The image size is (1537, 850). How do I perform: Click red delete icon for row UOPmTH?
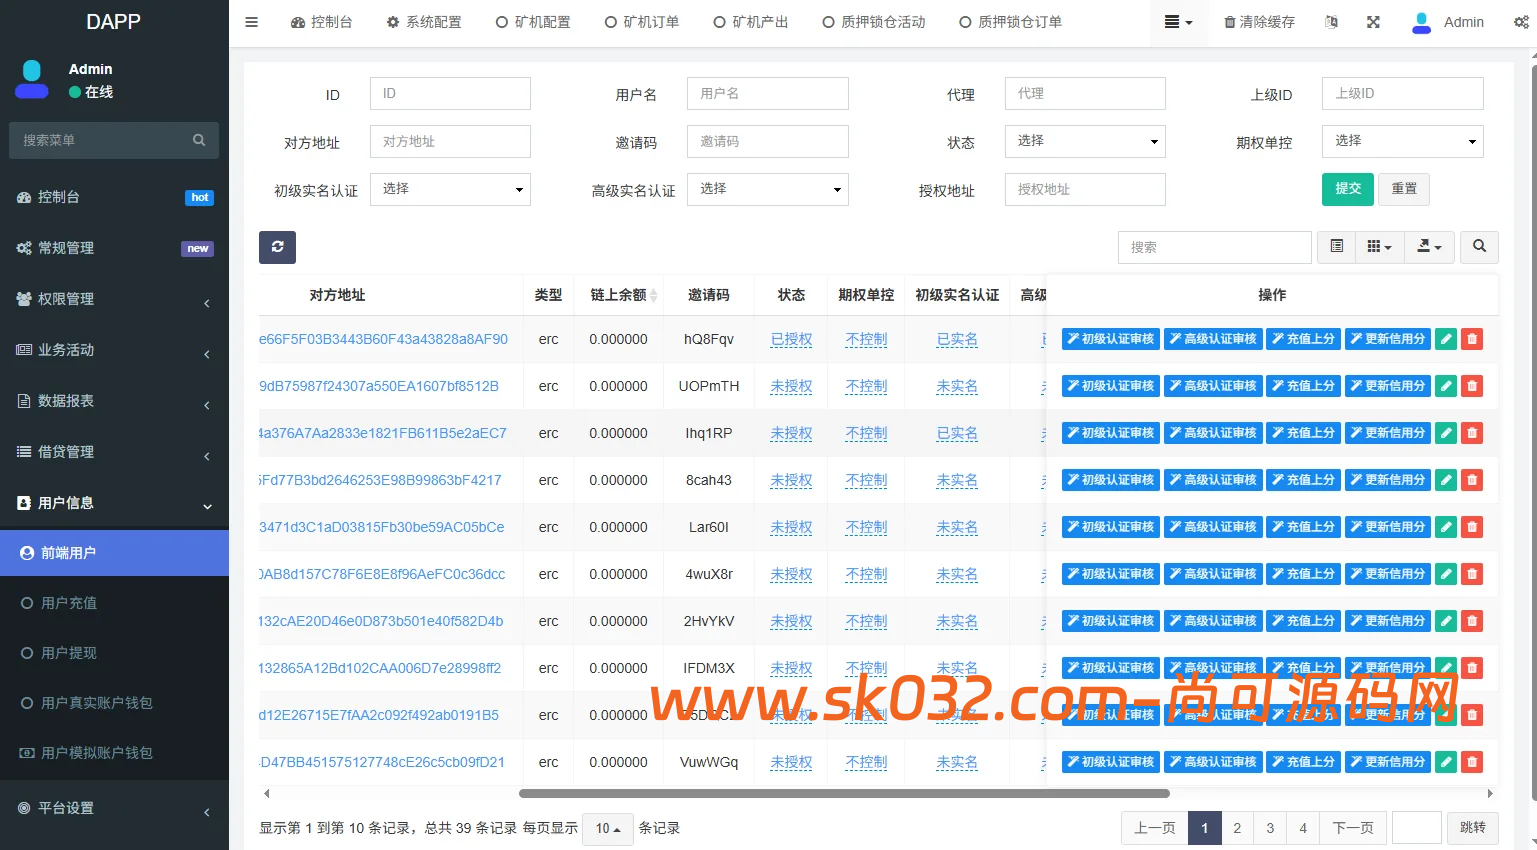[1472, 386]
